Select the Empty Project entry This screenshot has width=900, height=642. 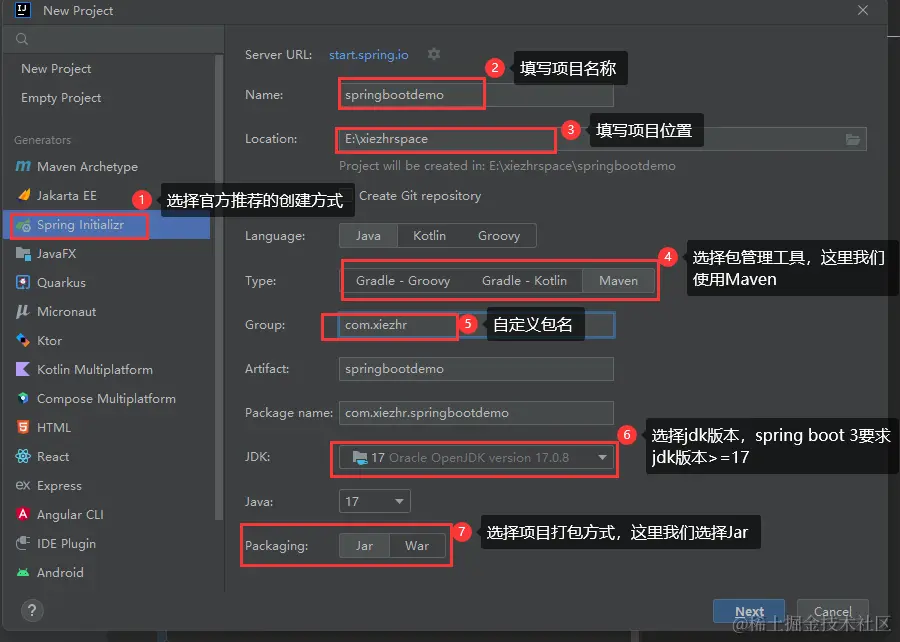(61, 97)
